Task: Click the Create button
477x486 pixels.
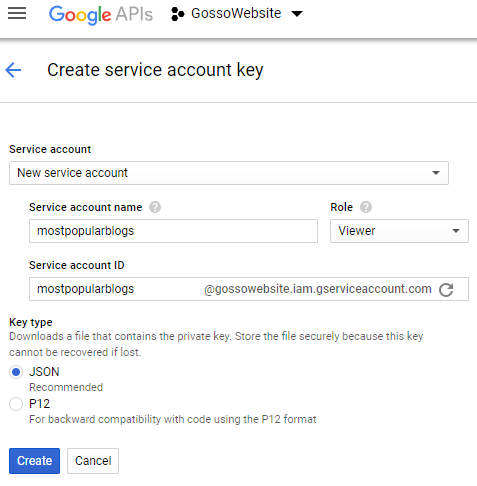Action: [34, 461]
